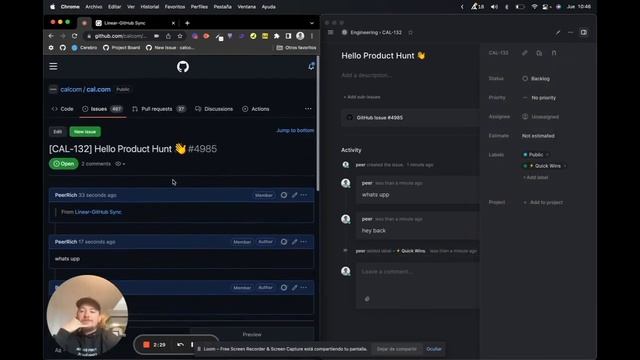
Task: Switch comment editor to Preview tab
Action: [x=252, y=334]
